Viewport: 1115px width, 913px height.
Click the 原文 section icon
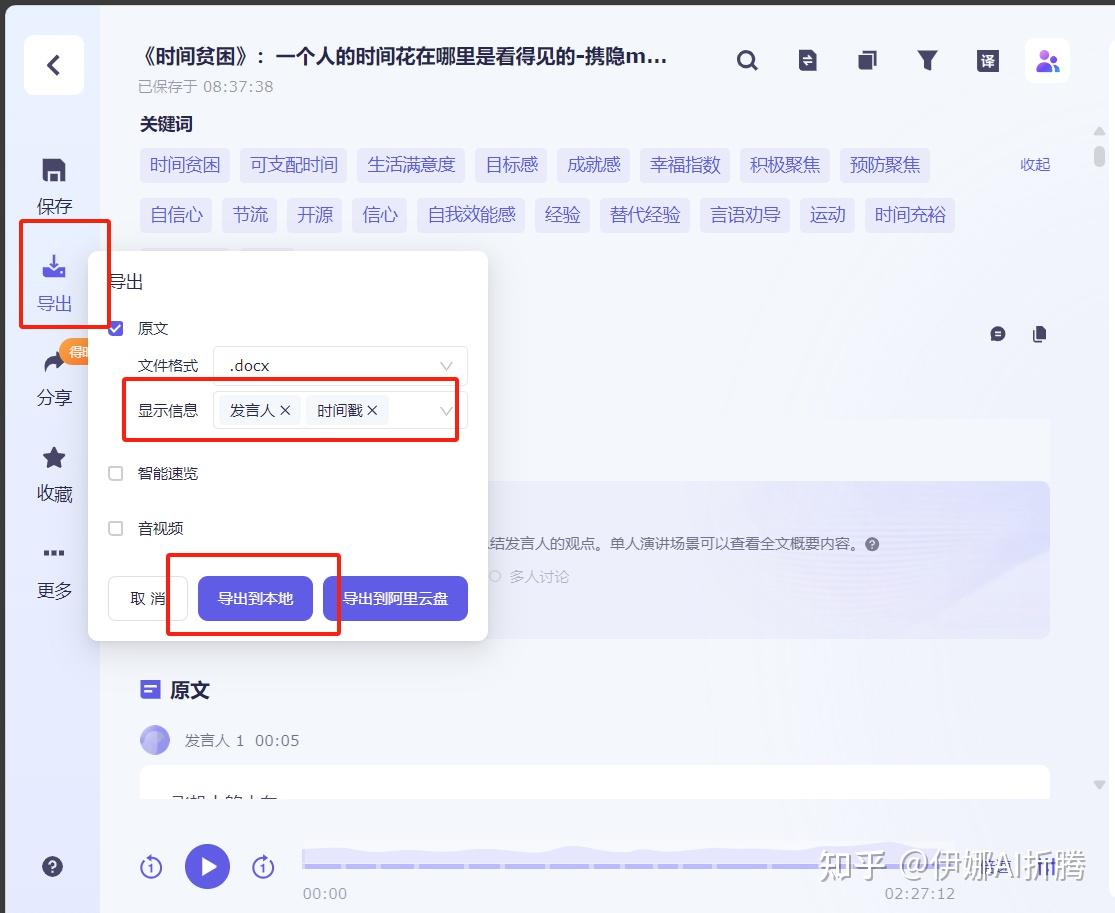150,689
